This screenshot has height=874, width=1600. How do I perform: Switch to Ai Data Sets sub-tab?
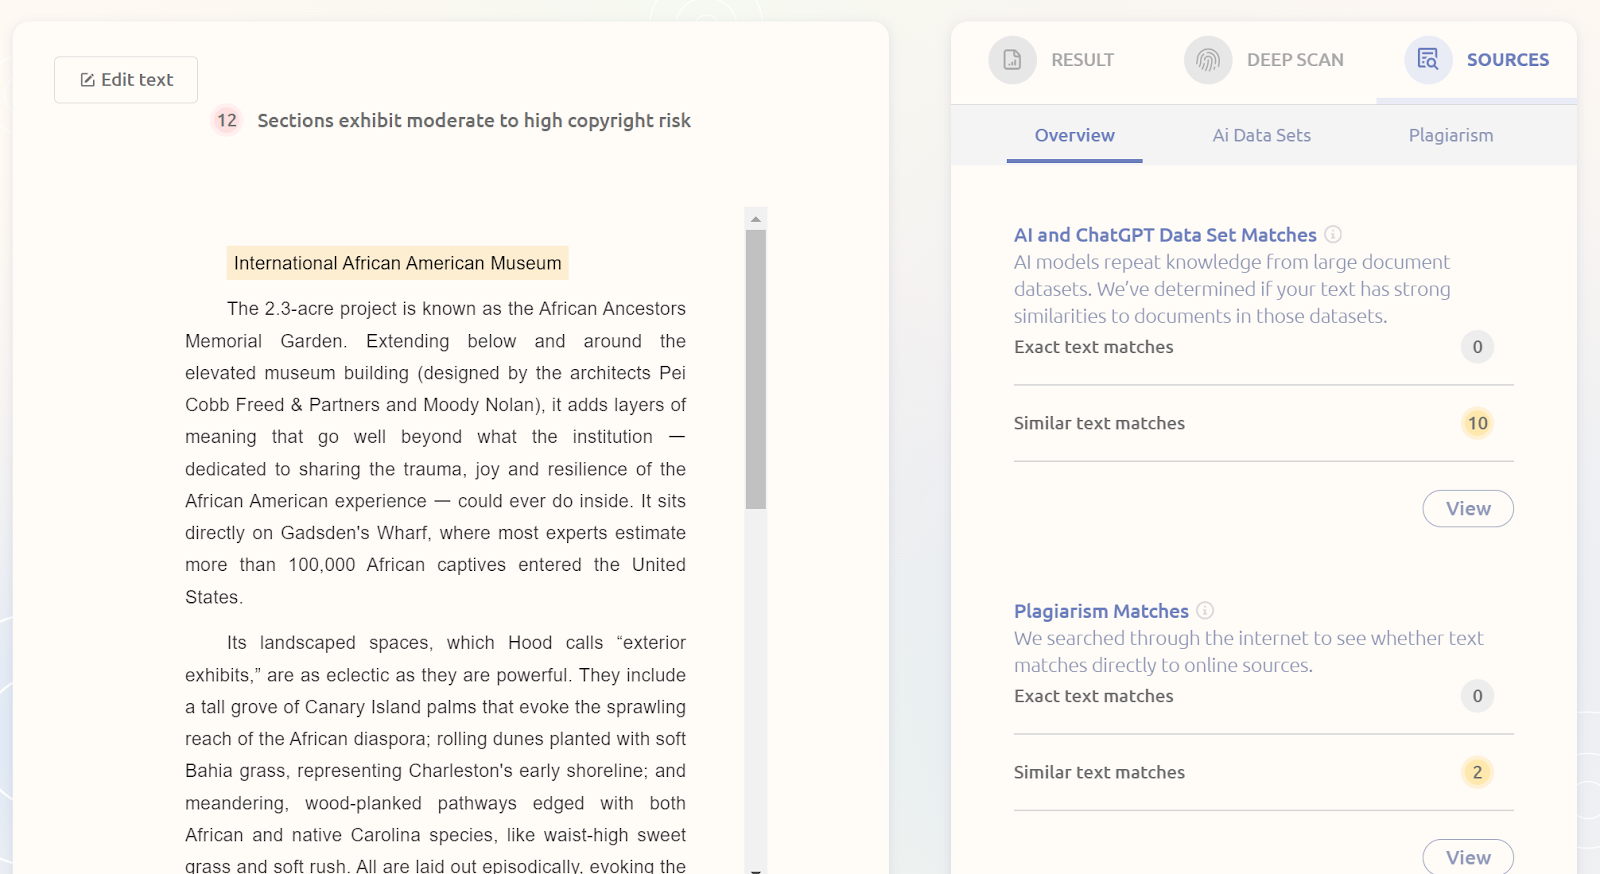tap(1262, 135)
